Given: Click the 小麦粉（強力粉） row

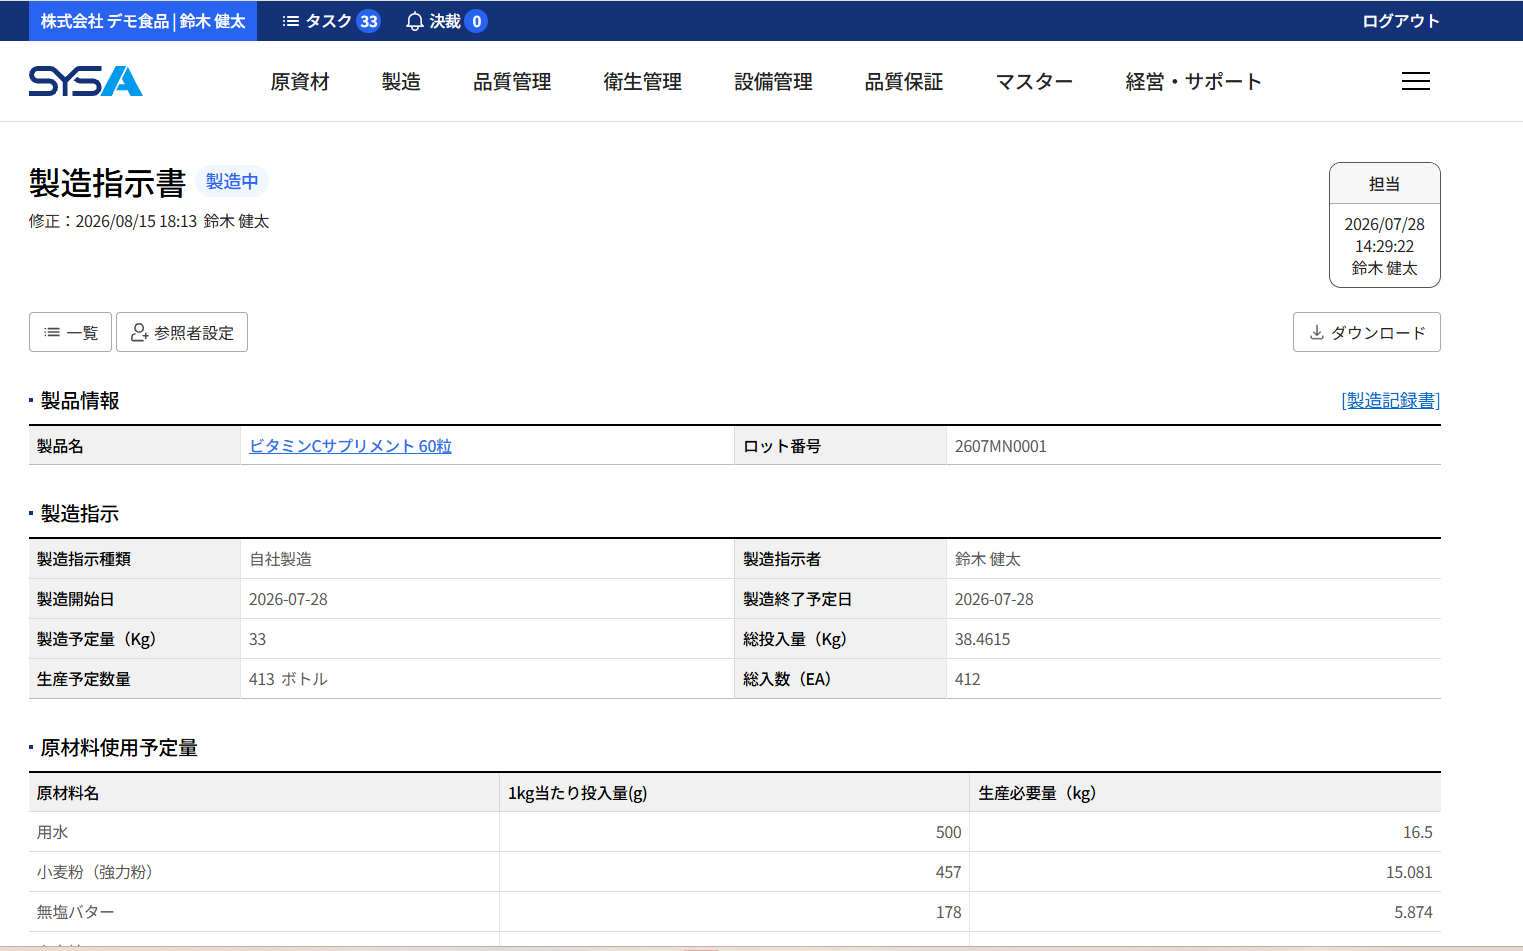Looking at the screenshot, I should (735, 872).
